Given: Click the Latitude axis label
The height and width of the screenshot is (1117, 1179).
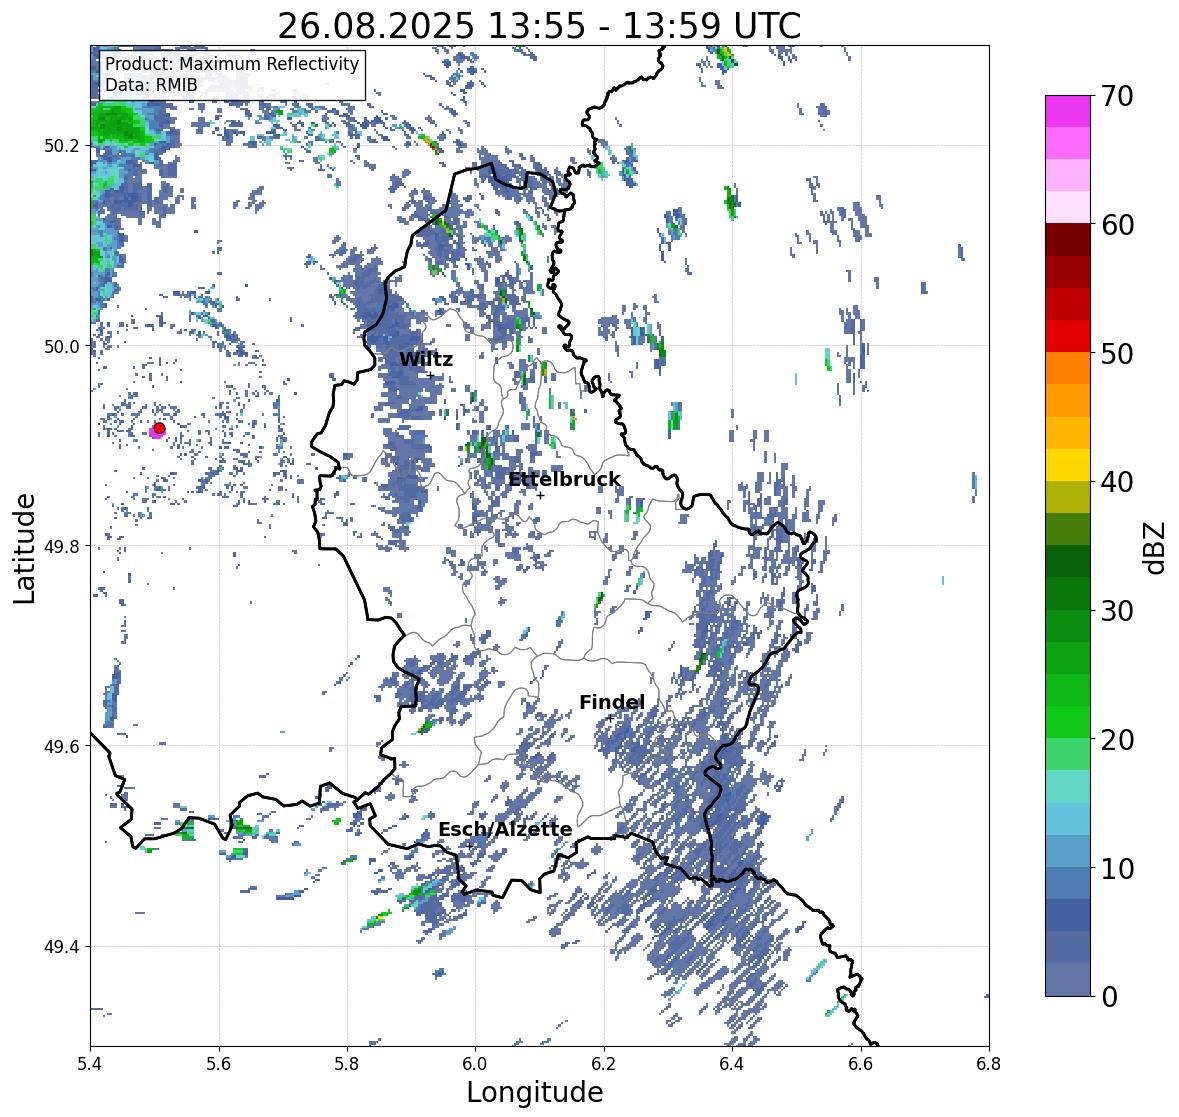Looking at the screenshot, I should pos(24,548).
